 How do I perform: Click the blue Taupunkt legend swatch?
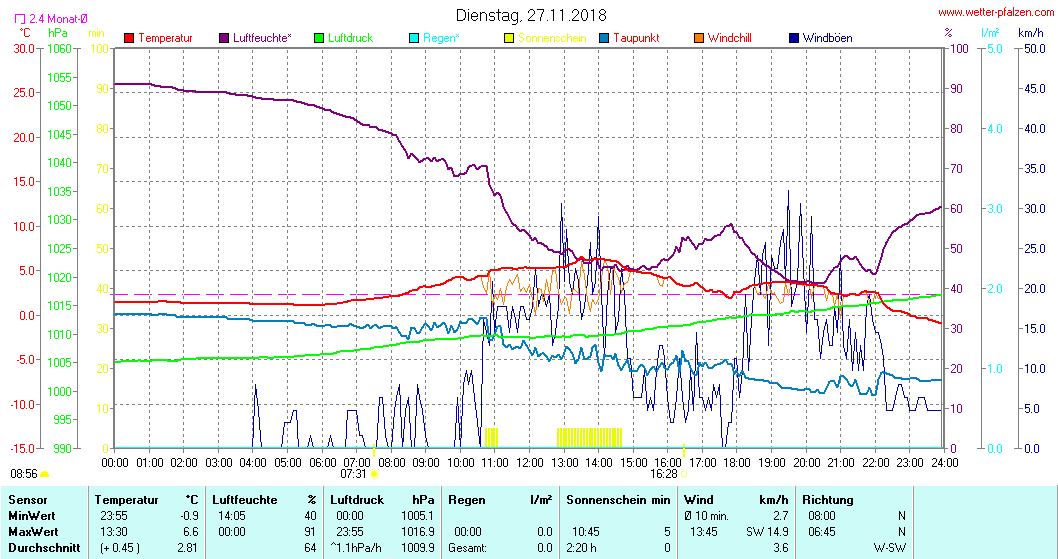coord(604,38)
